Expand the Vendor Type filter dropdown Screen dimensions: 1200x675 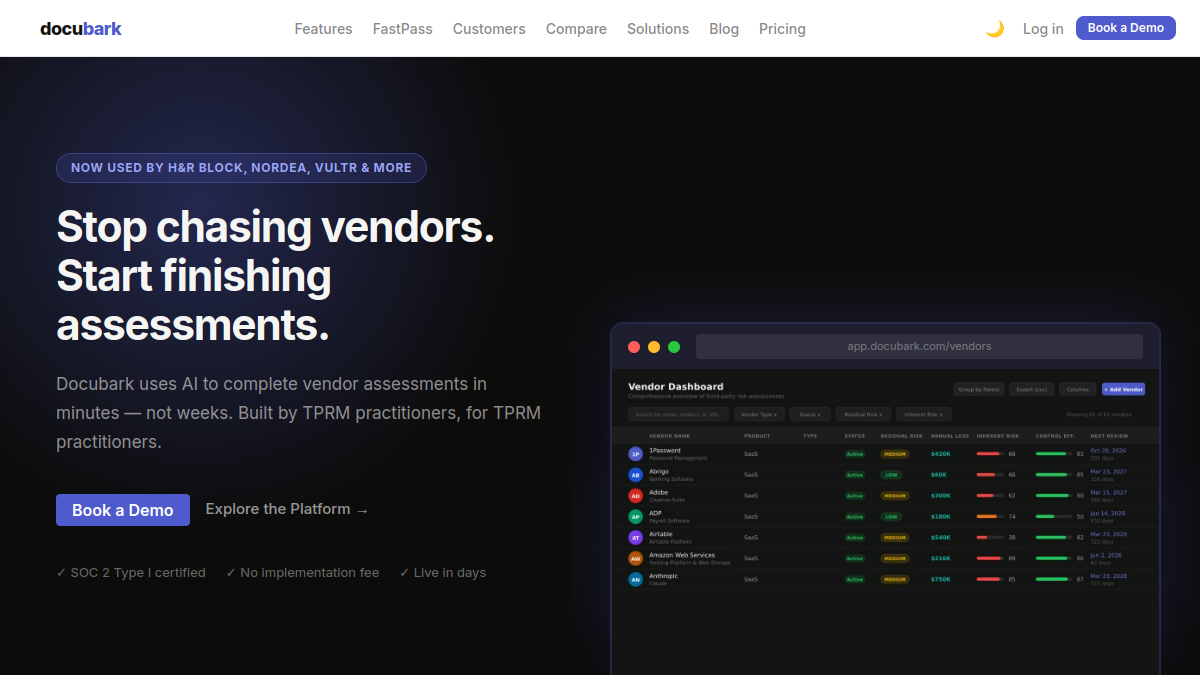click(759, 414)
